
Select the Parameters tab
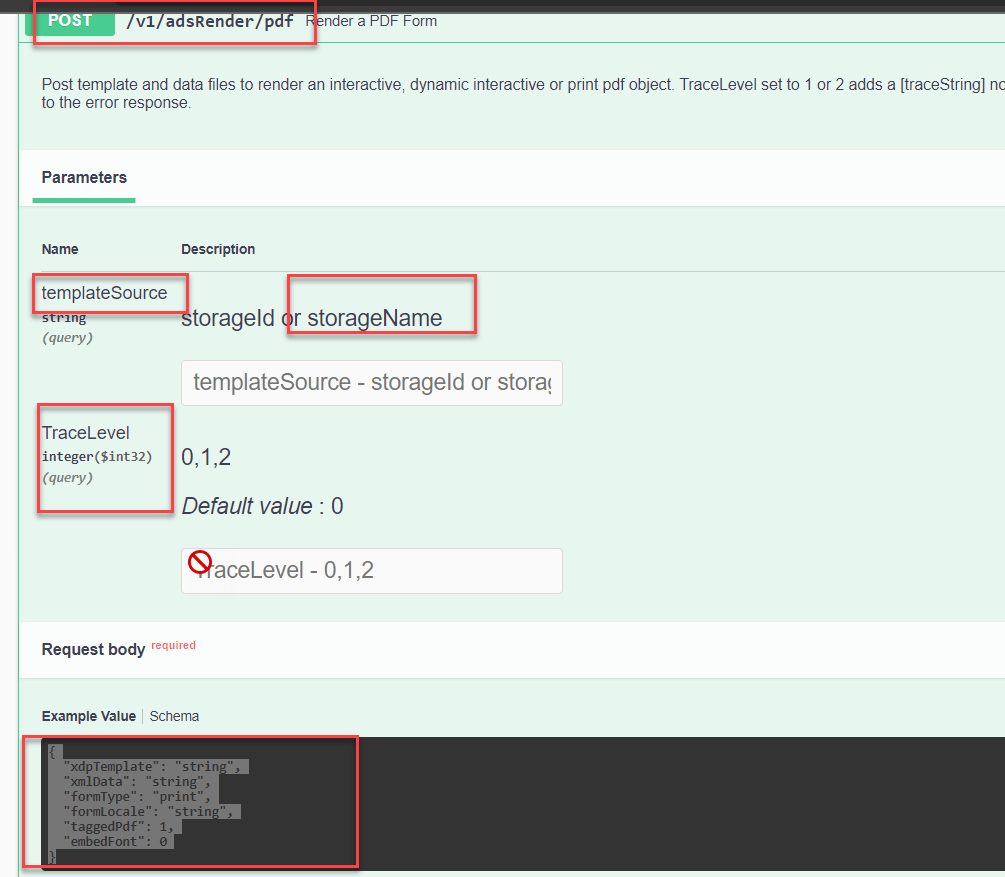coord(84,178)
